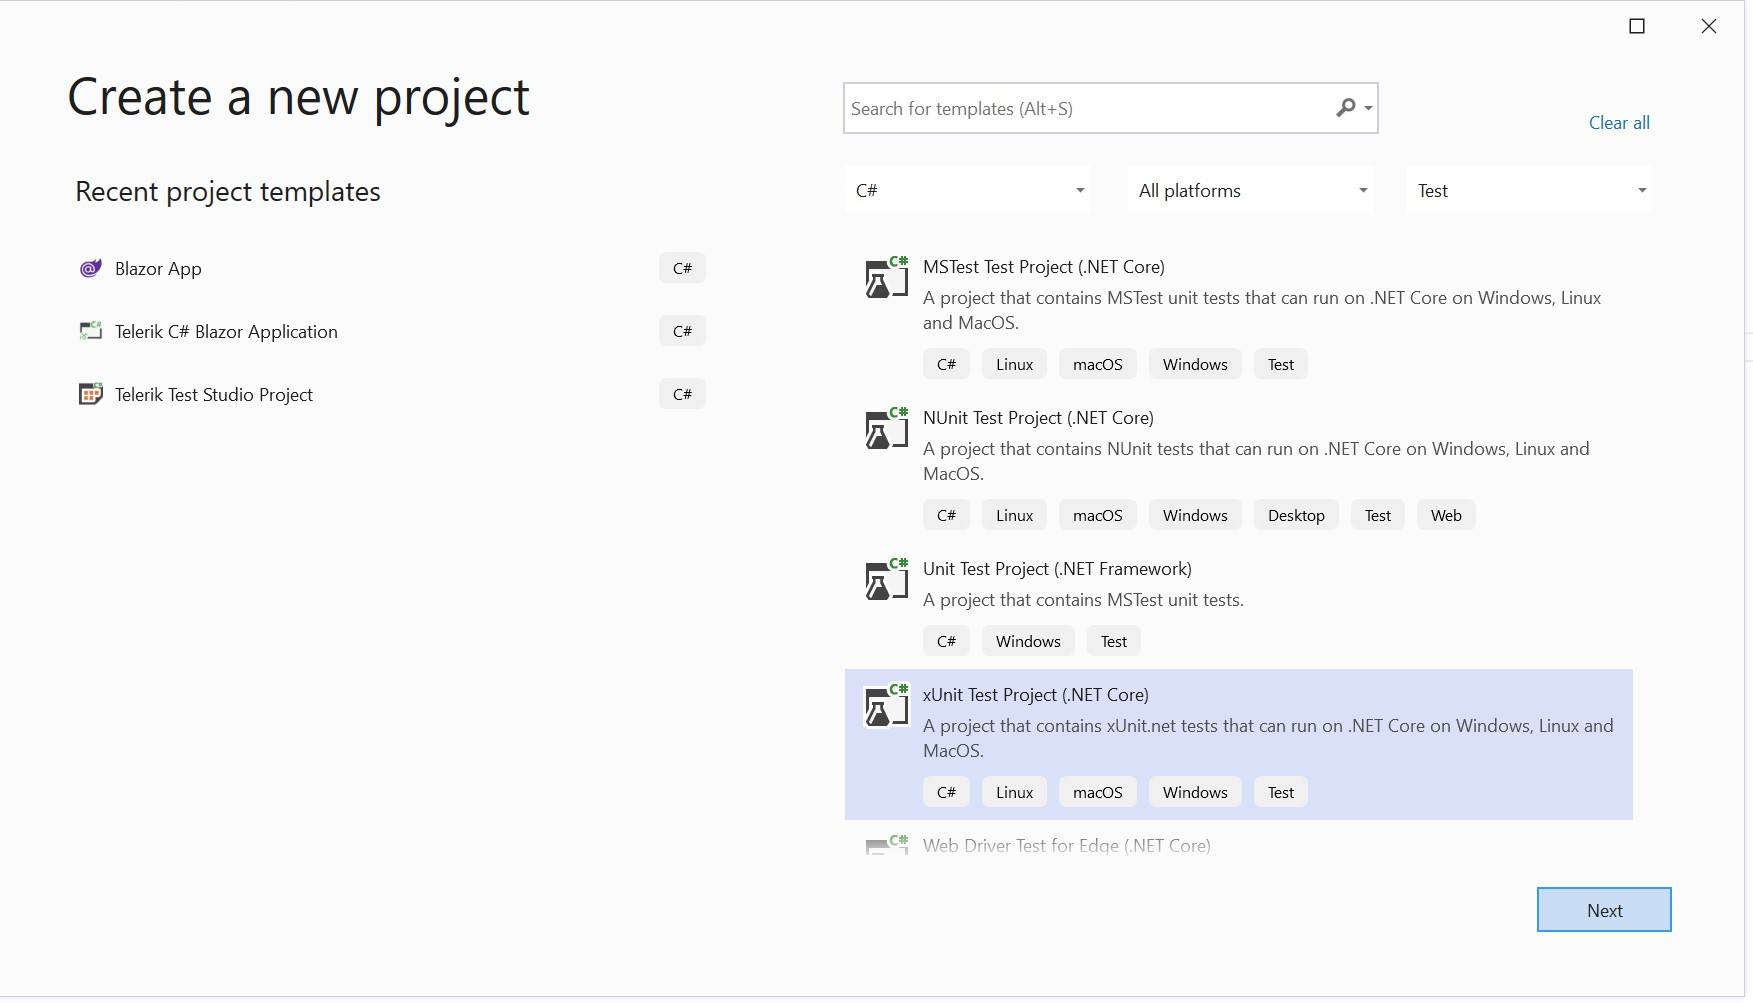Expand the search options arrow beside magnifier
Screen dimensions: 1753x1003
[x=1368, y=108]
